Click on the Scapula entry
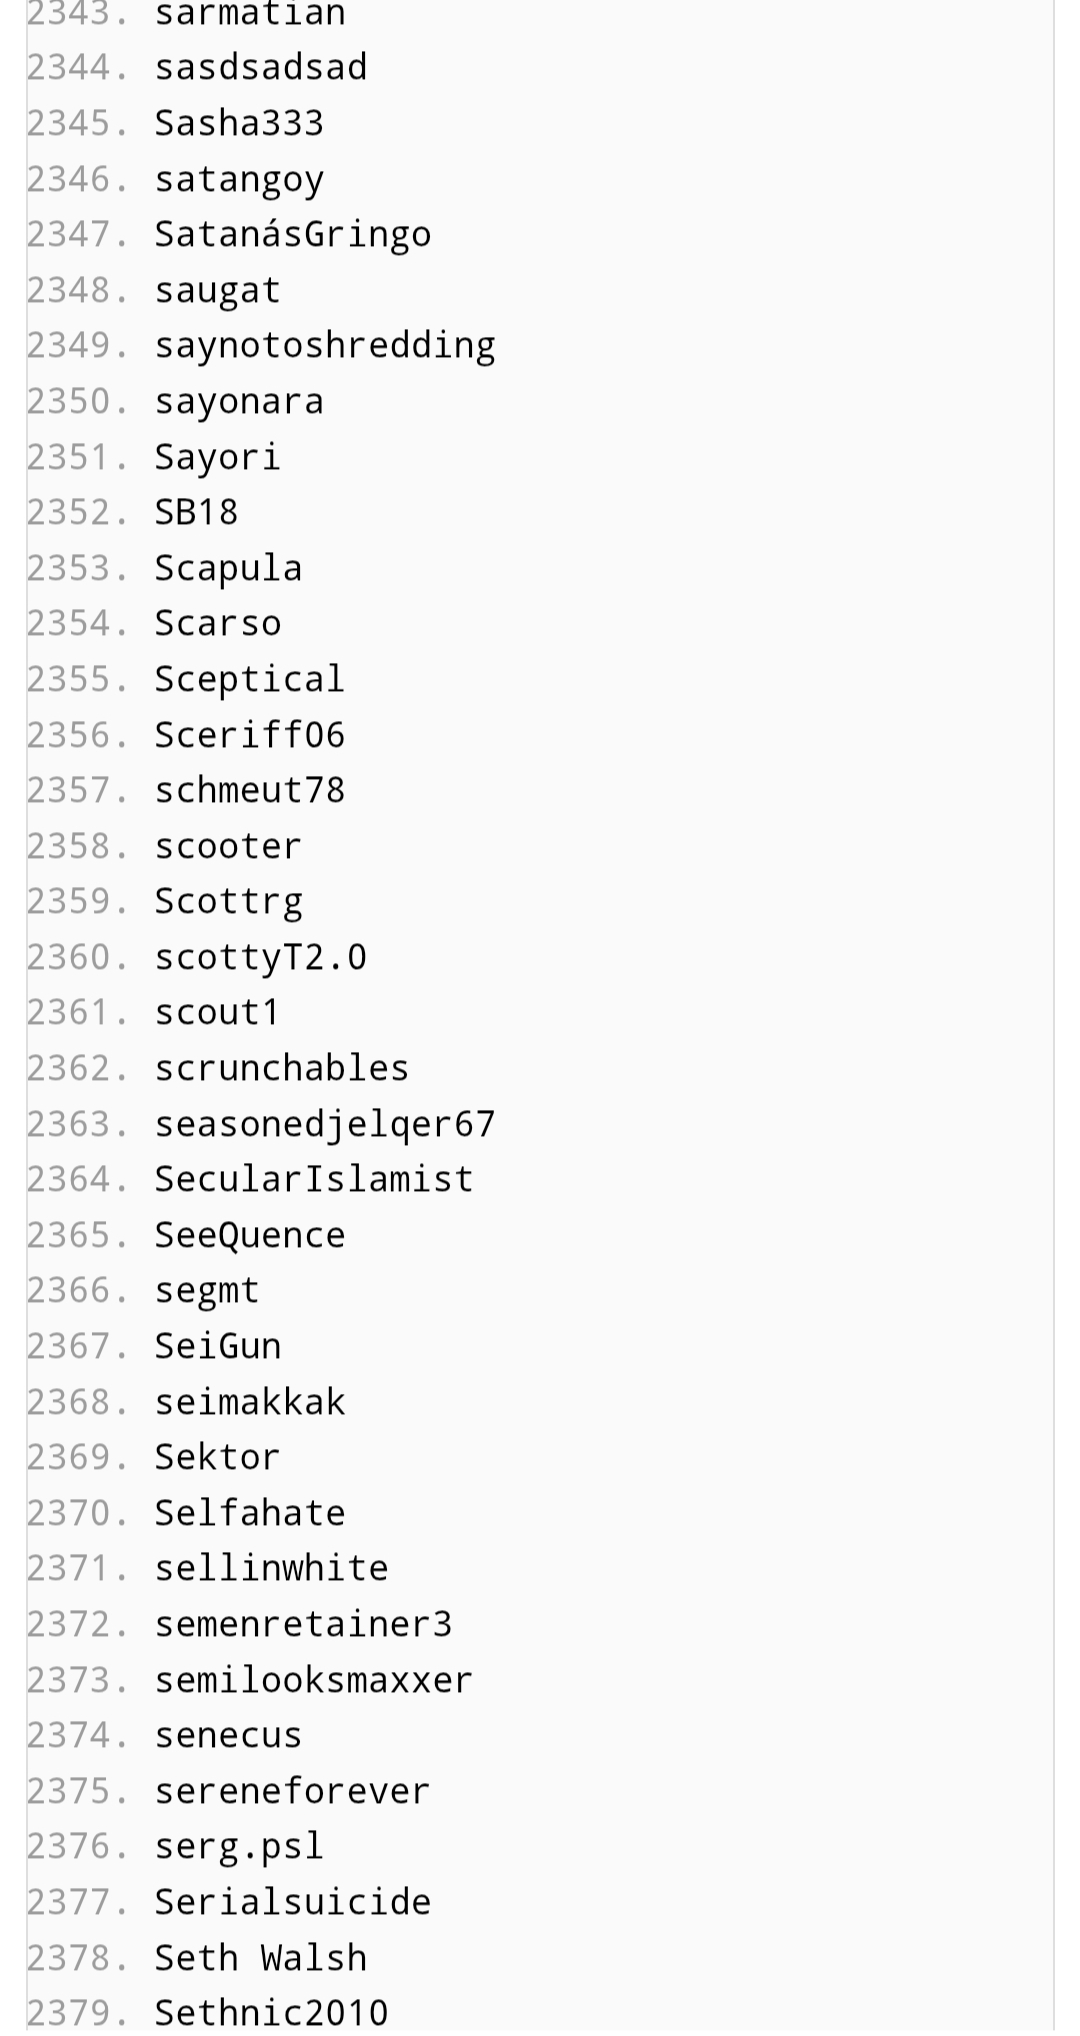The width and height of the screenshot is (1080, 2036). pos(228,568)
